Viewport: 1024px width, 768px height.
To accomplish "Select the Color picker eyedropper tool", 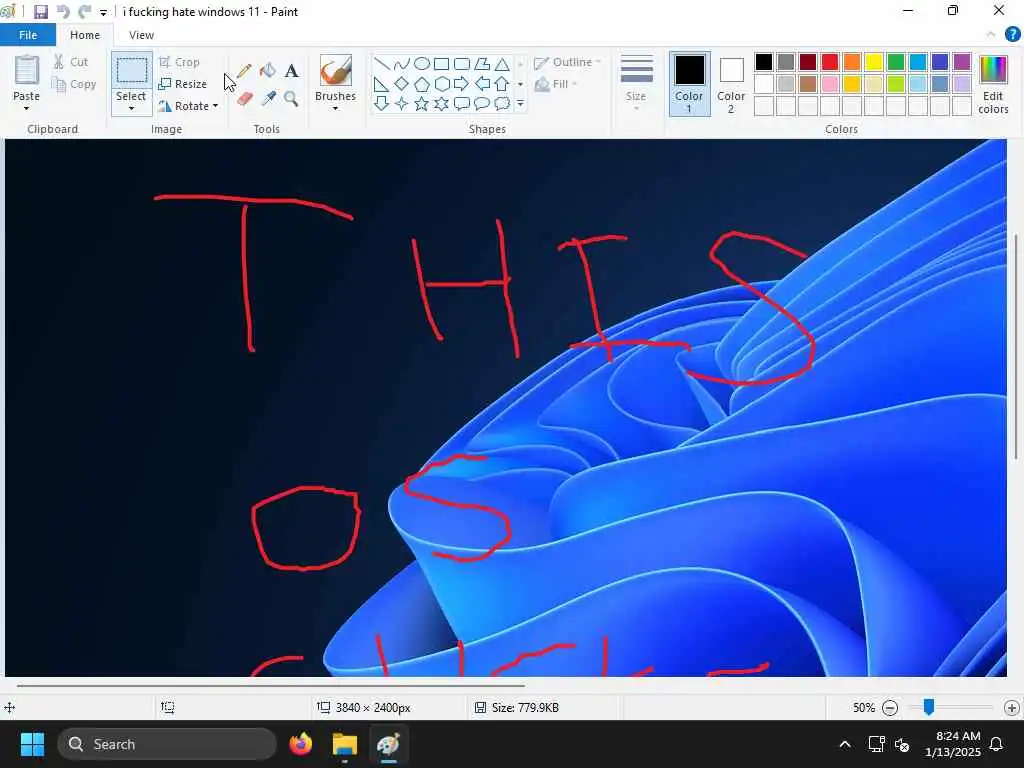I will 268,99.
